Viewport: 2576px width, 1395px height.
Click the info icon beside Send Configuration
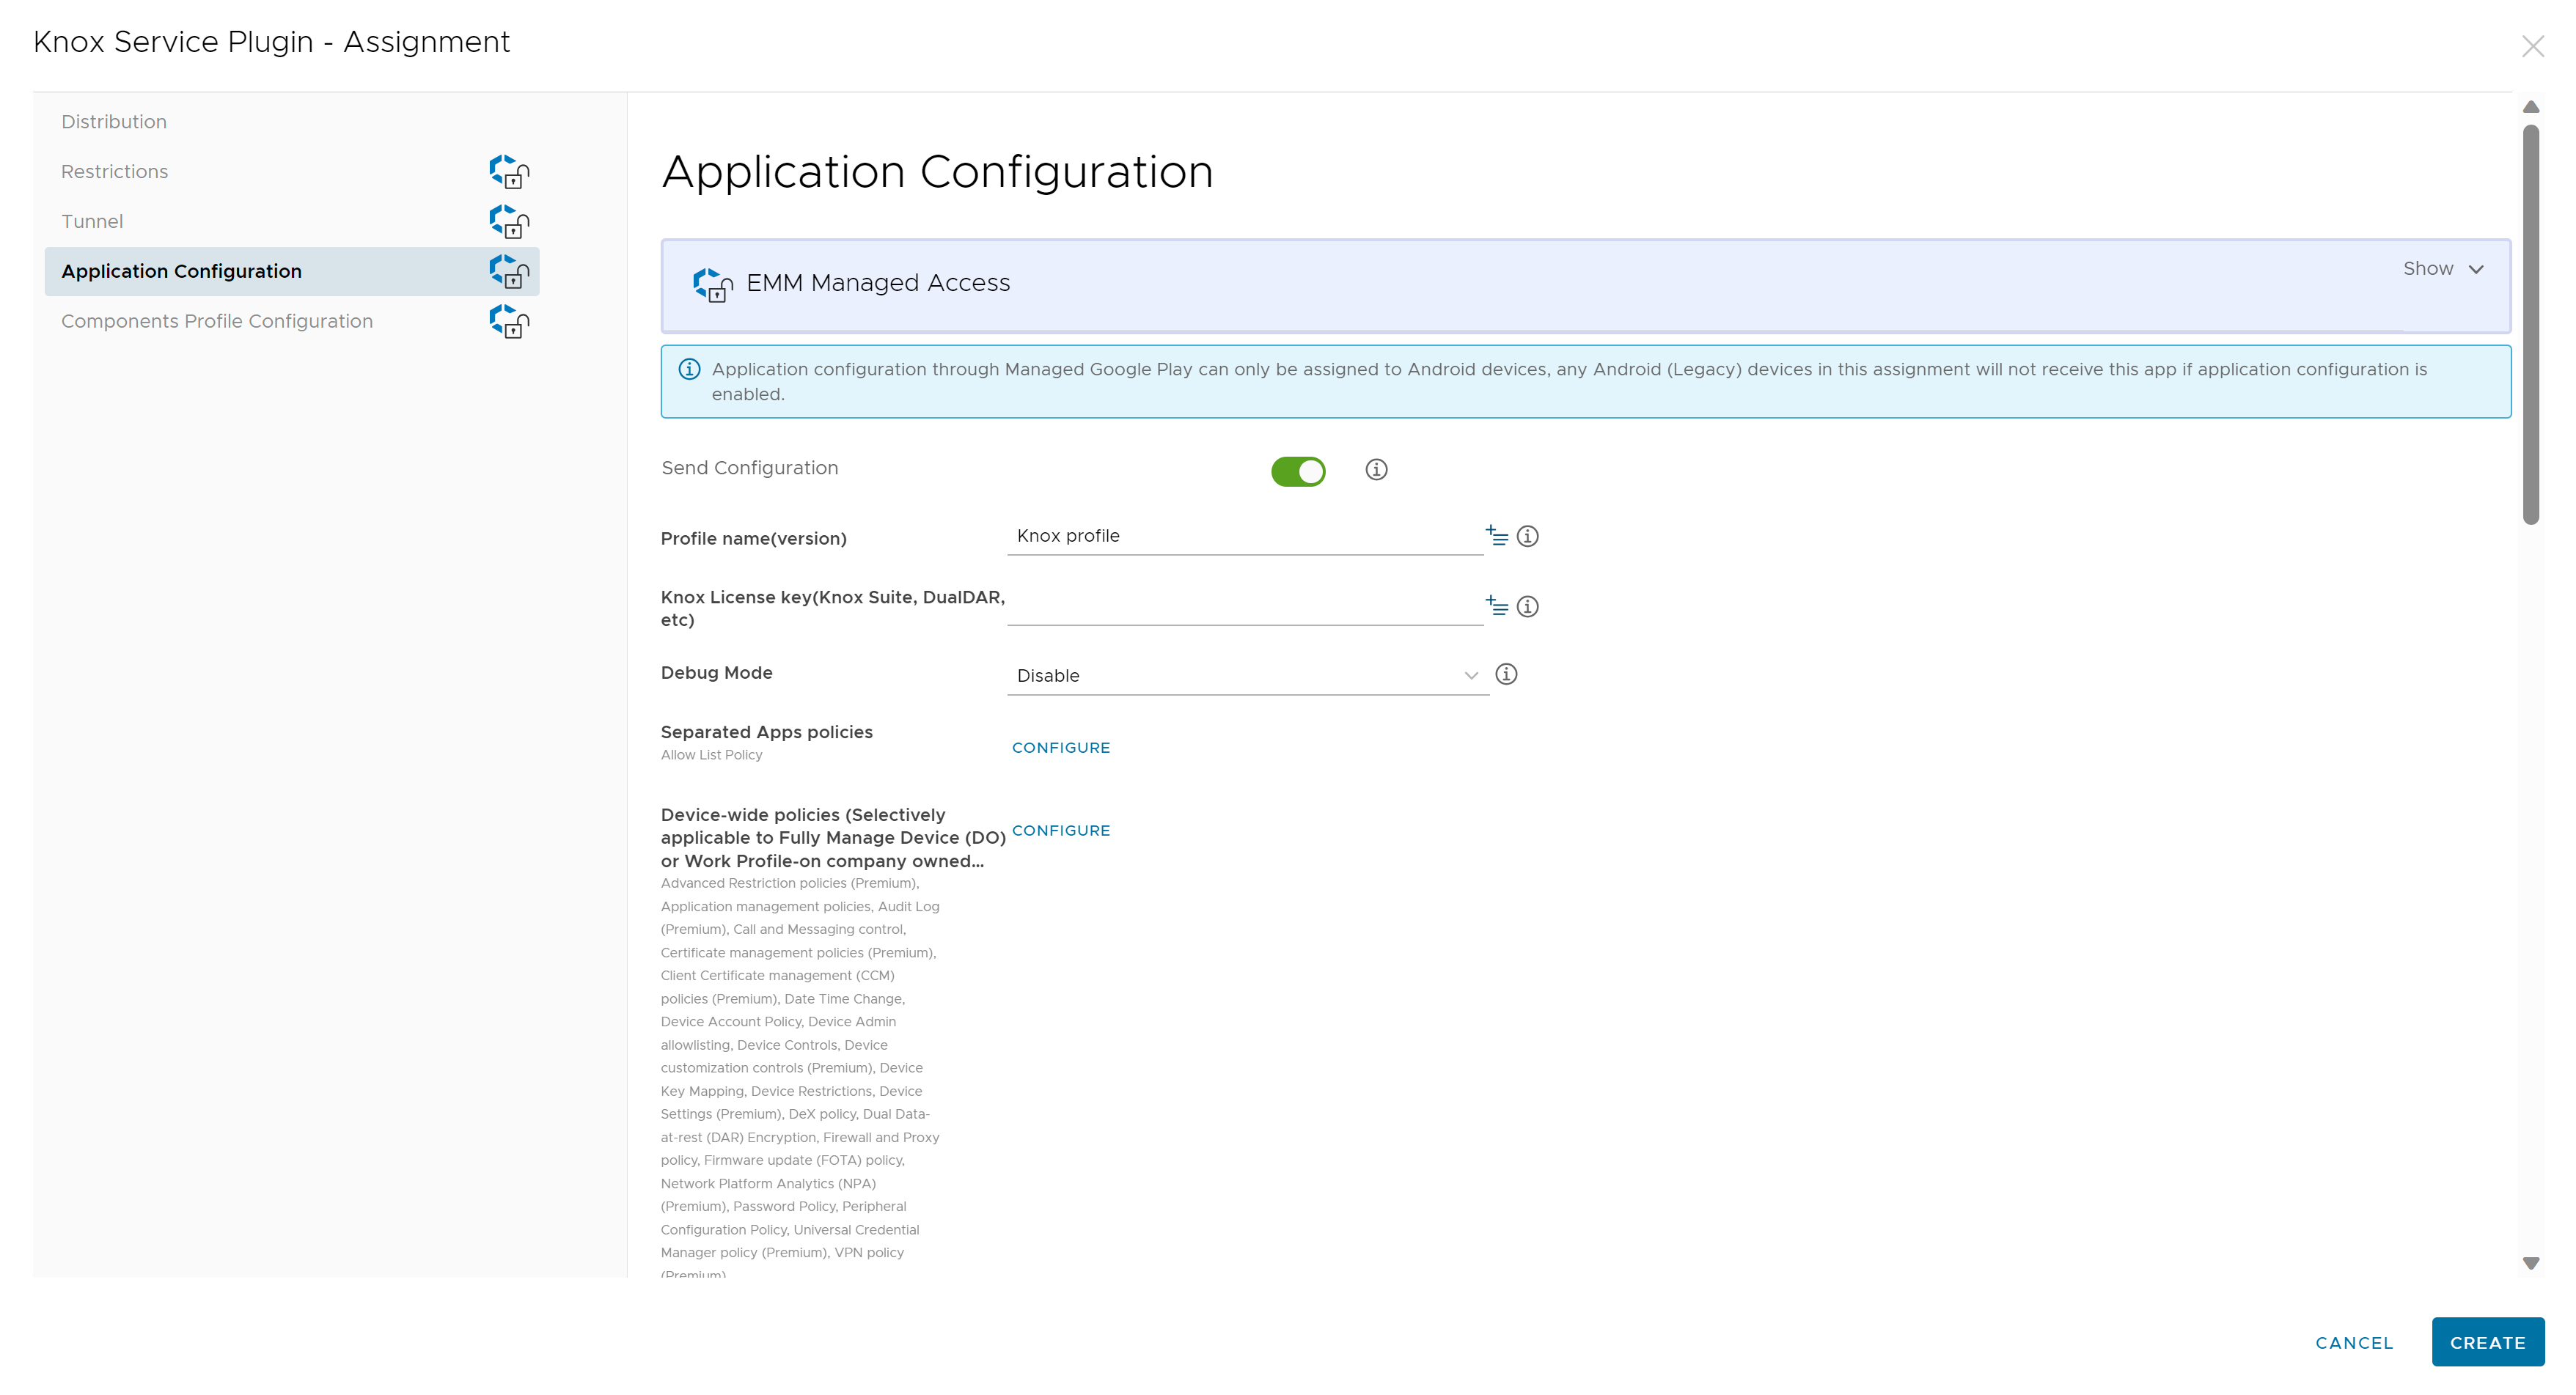click(x=1376, y=469)
